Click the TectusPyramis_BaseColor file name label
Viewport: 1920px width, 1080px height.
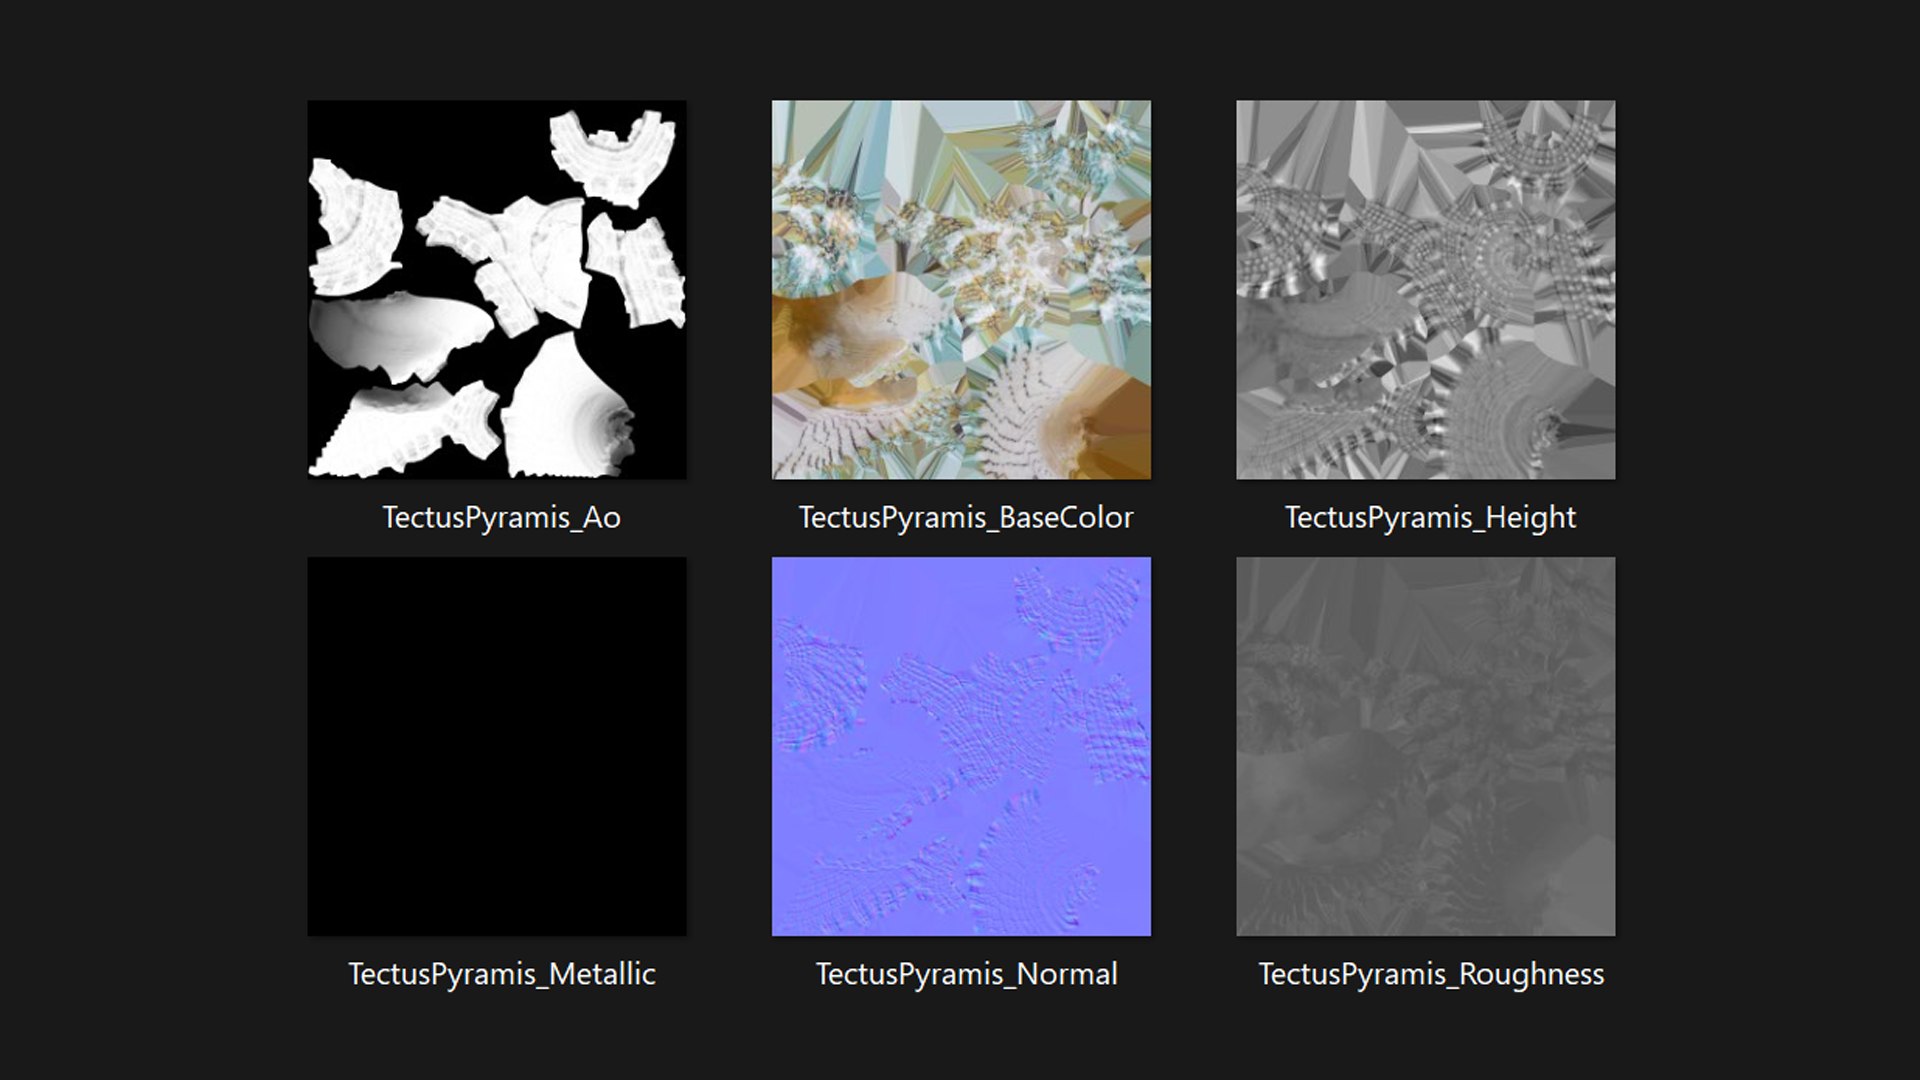click(x=965, y=517)
